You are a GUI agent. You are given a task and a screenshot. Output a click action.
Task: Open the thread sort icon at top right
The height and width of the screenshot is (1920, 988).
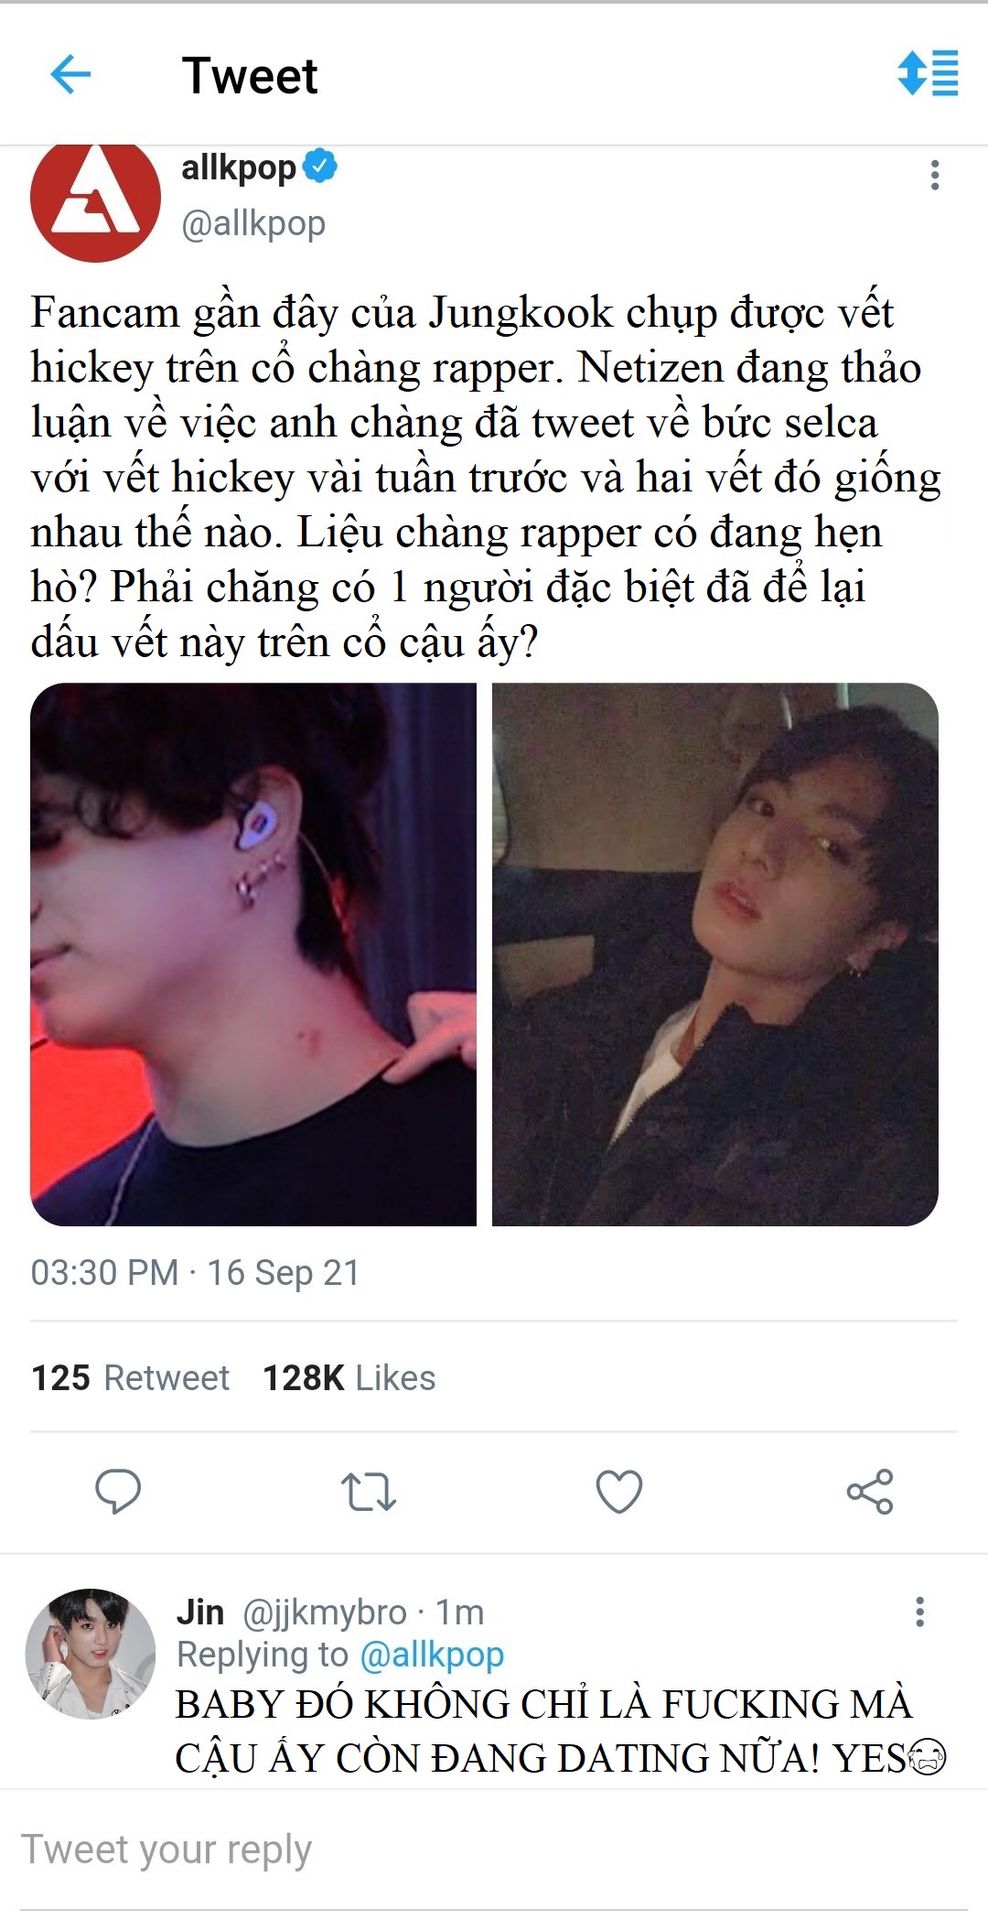click(927, 74)
